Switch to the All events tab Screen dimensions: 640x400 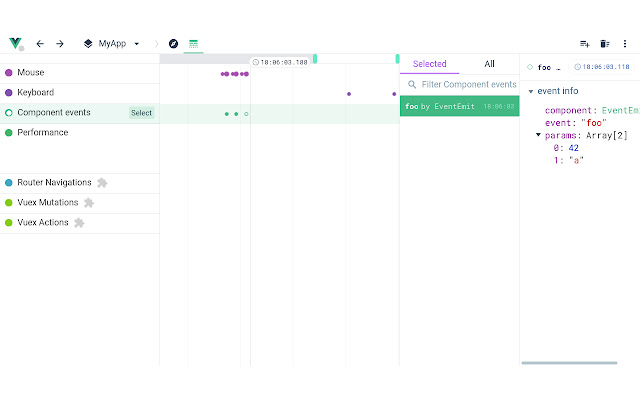(x=489, y=64)
